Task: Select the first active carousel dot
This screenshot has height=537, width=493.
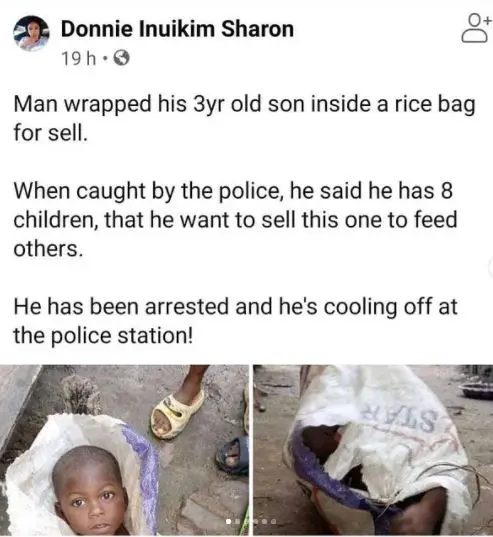Action: click(228, 522)
